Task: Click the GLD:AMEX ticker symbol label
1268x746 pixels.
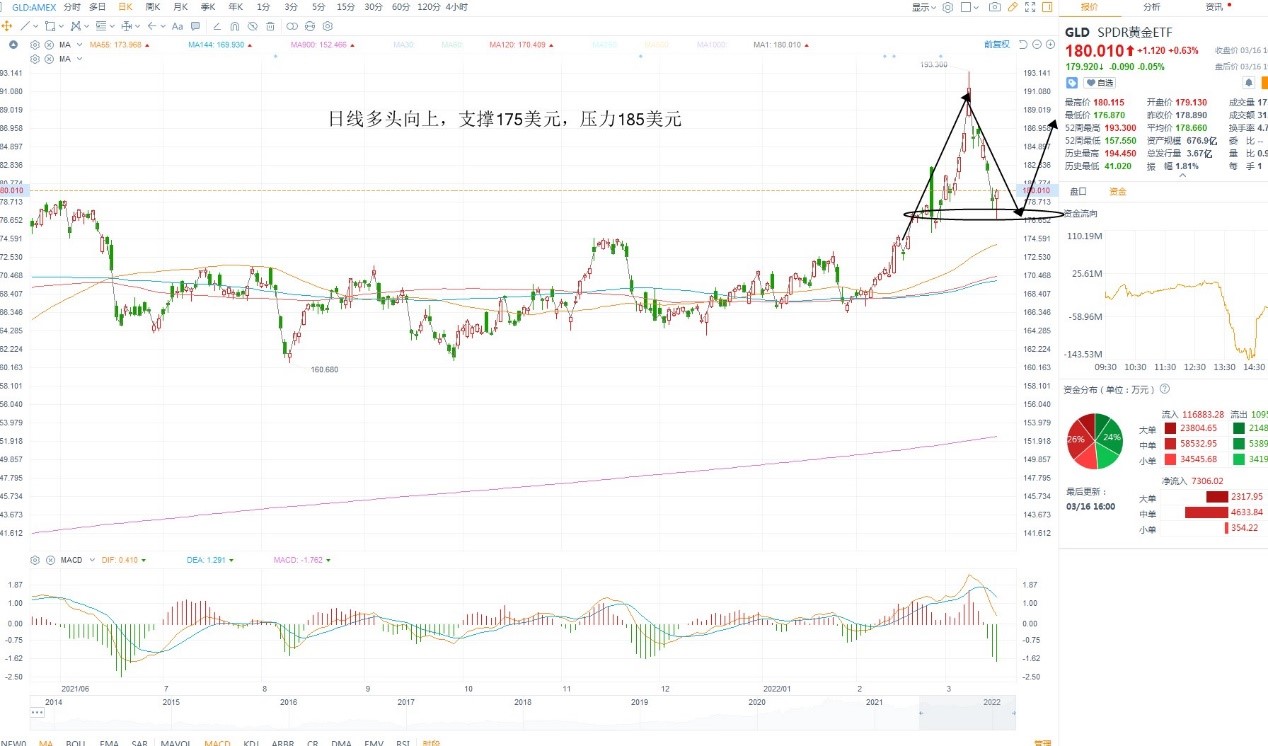Action: [x=34, y=7]
